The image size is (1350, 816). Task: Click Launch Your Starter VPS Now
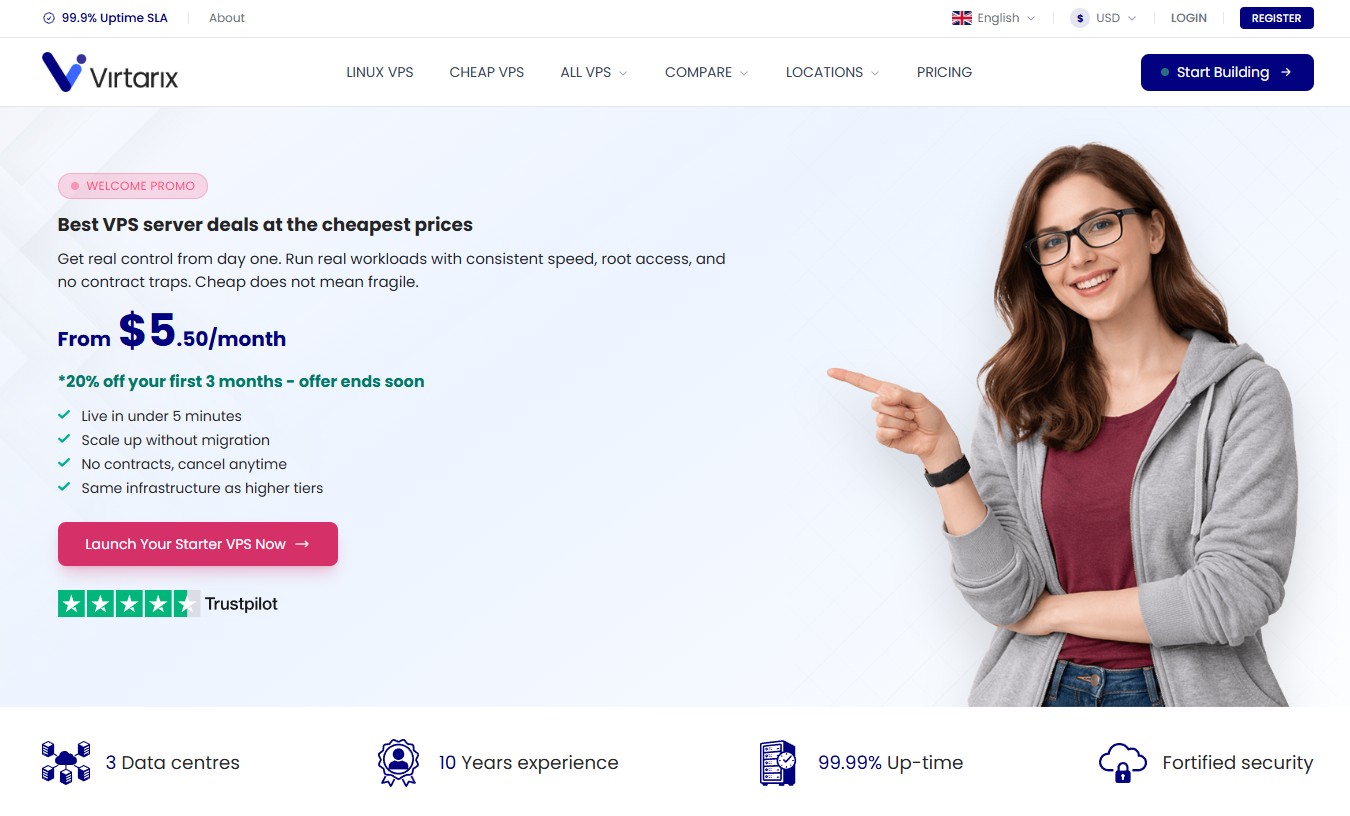point(198,544)
